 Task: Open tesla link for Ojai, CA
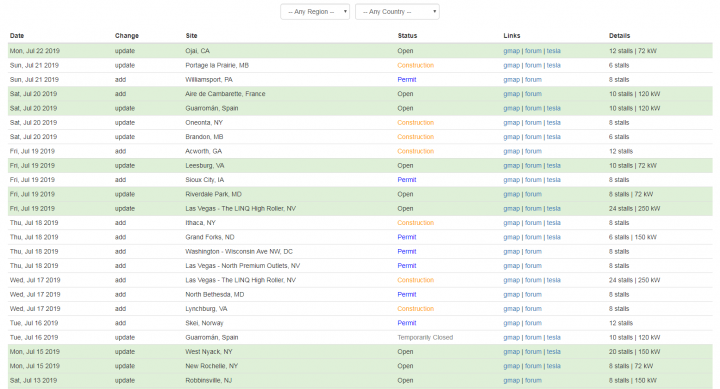(x=553, y=51)
